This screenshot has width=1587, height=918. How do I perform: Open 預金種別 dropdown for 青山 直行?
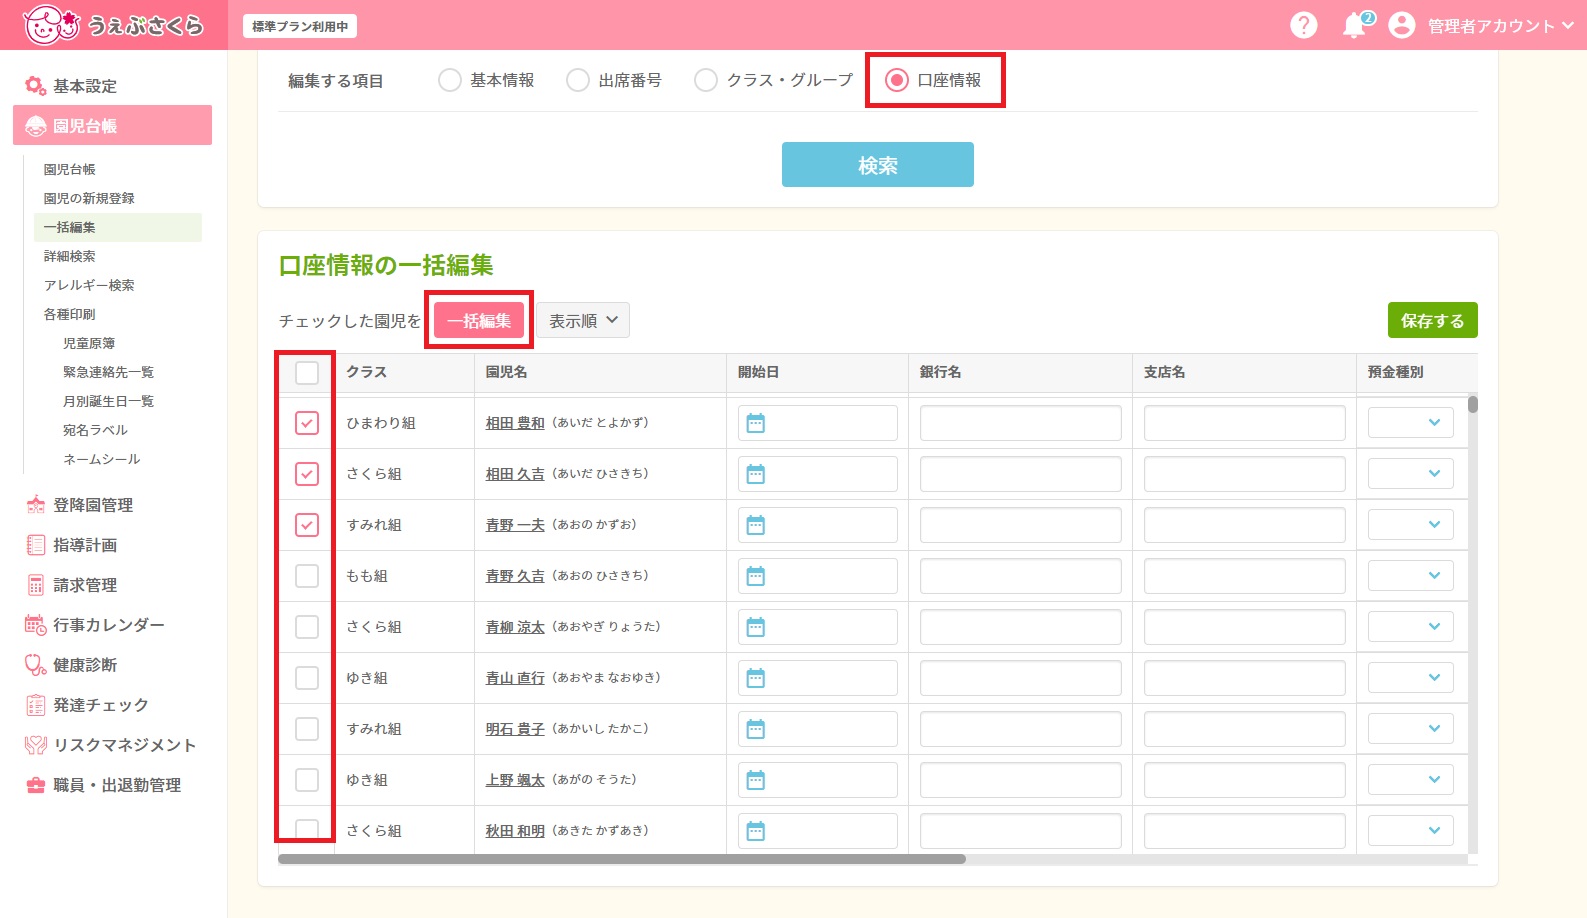pyautogui.click(x=1410, y=678)
